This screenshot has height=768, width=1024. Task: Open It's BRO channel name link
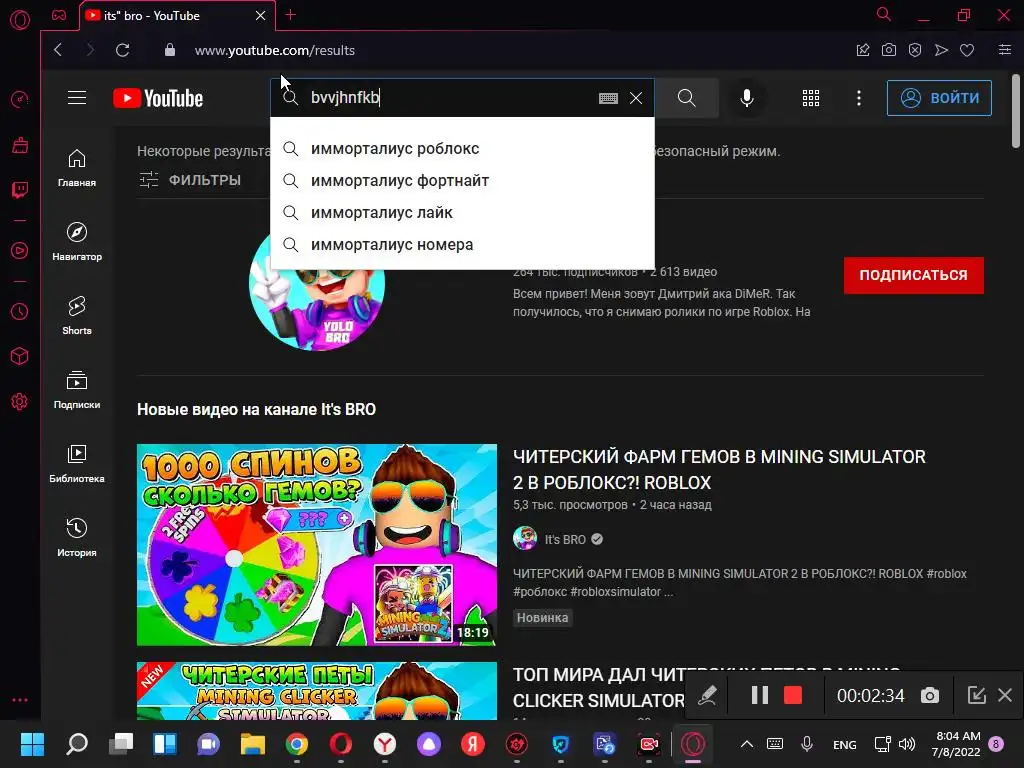coord(565,539)
